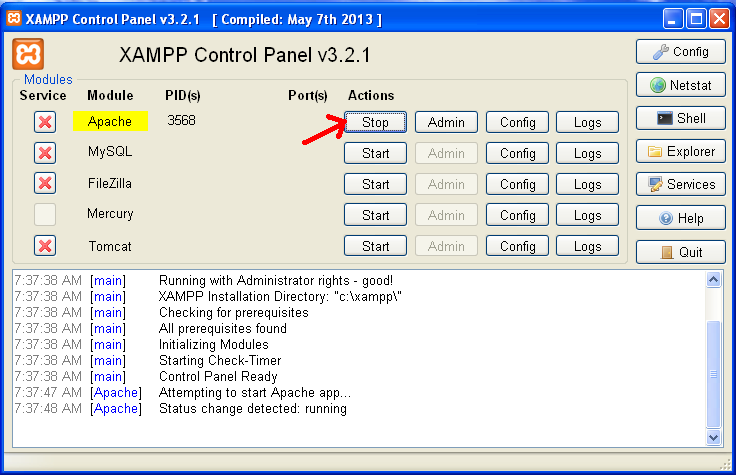This screenshot has width=736, height=475.
Task: Start the Tomcat module
Action: point(376,245)
